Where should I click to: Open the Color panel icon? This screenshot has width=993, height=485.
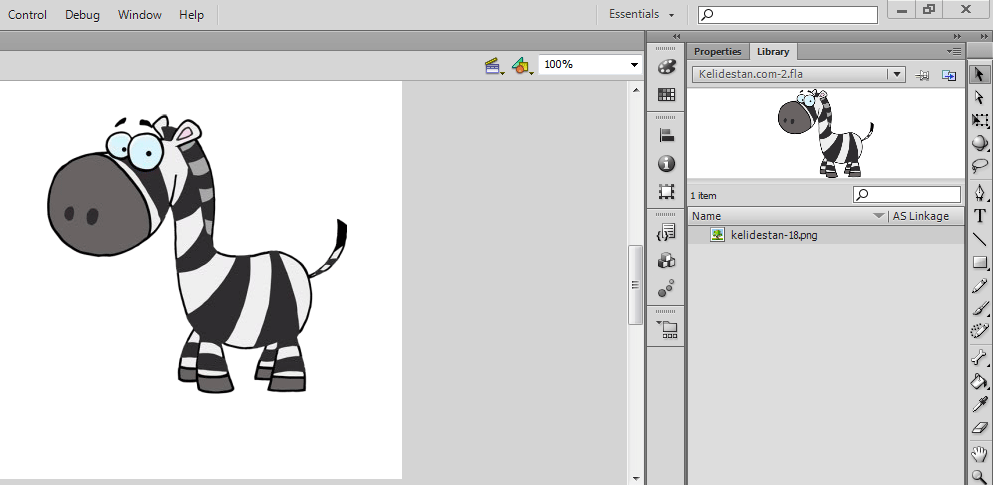tap(666, 66)
